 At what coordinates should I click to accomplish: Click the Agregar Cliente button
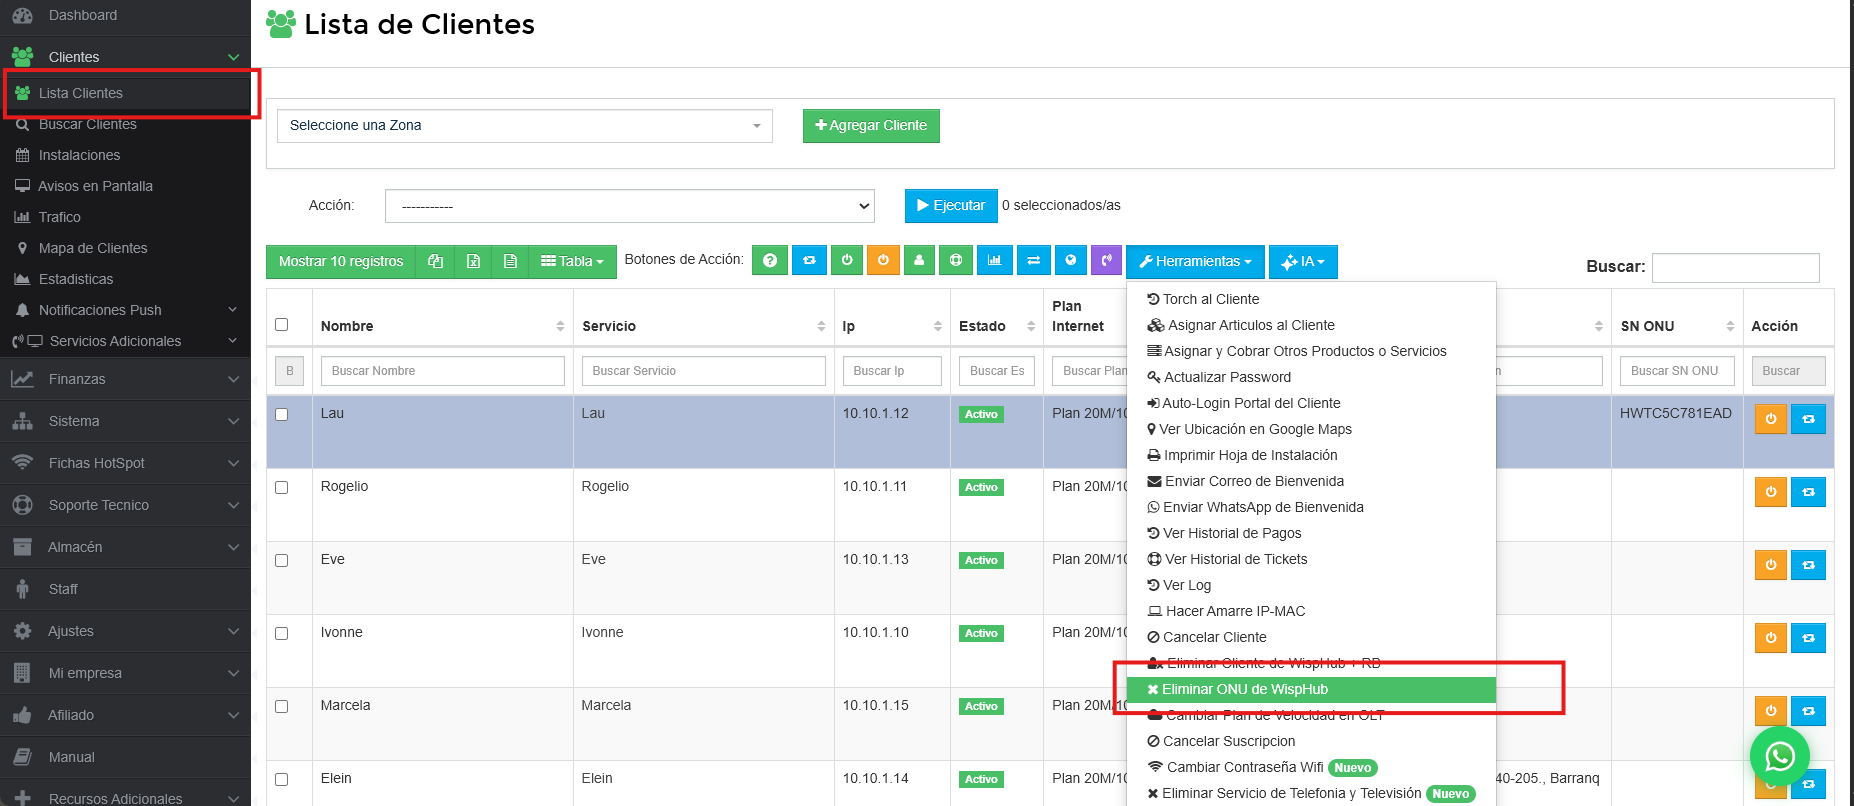tap(871, 126)
